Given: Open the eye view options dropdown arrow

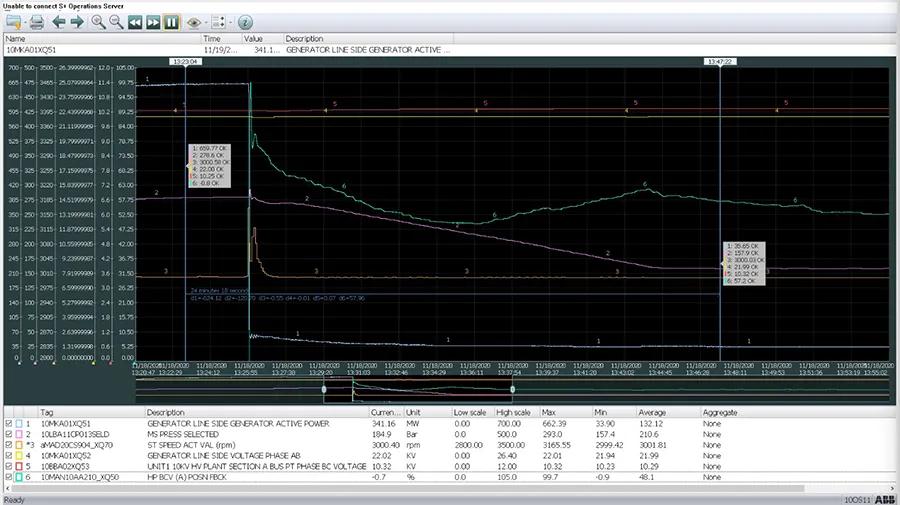Looking at the screenshot, I should [205, 21].
